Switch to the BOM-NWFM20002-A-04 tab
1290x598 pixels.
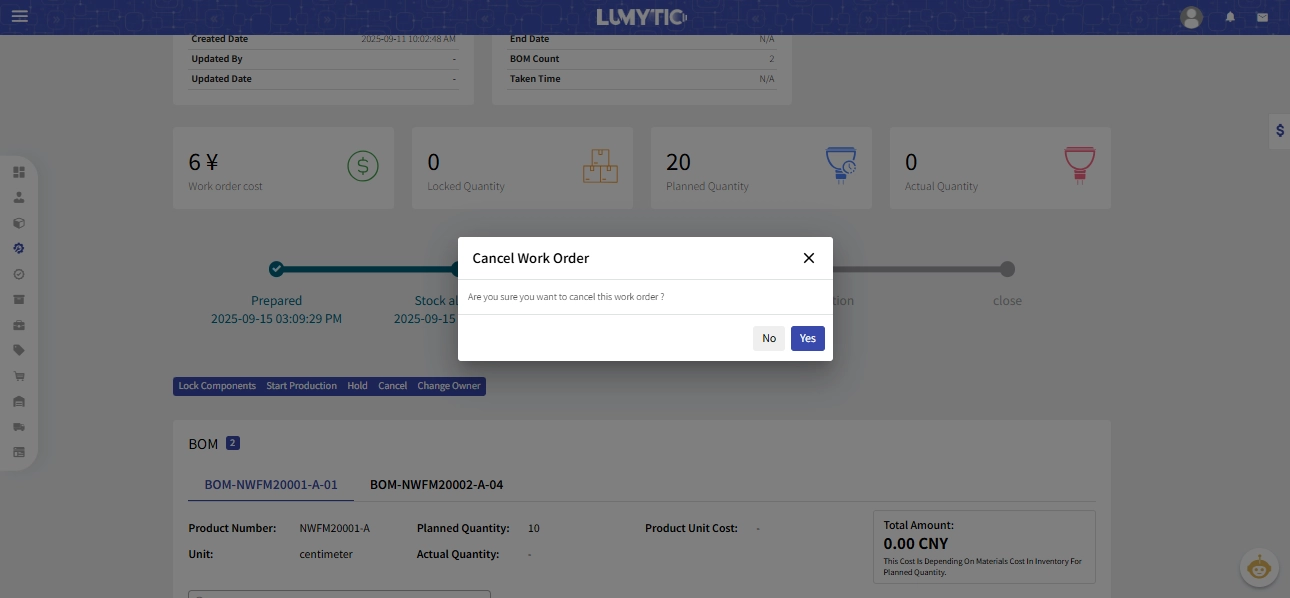tap(436, 485)
